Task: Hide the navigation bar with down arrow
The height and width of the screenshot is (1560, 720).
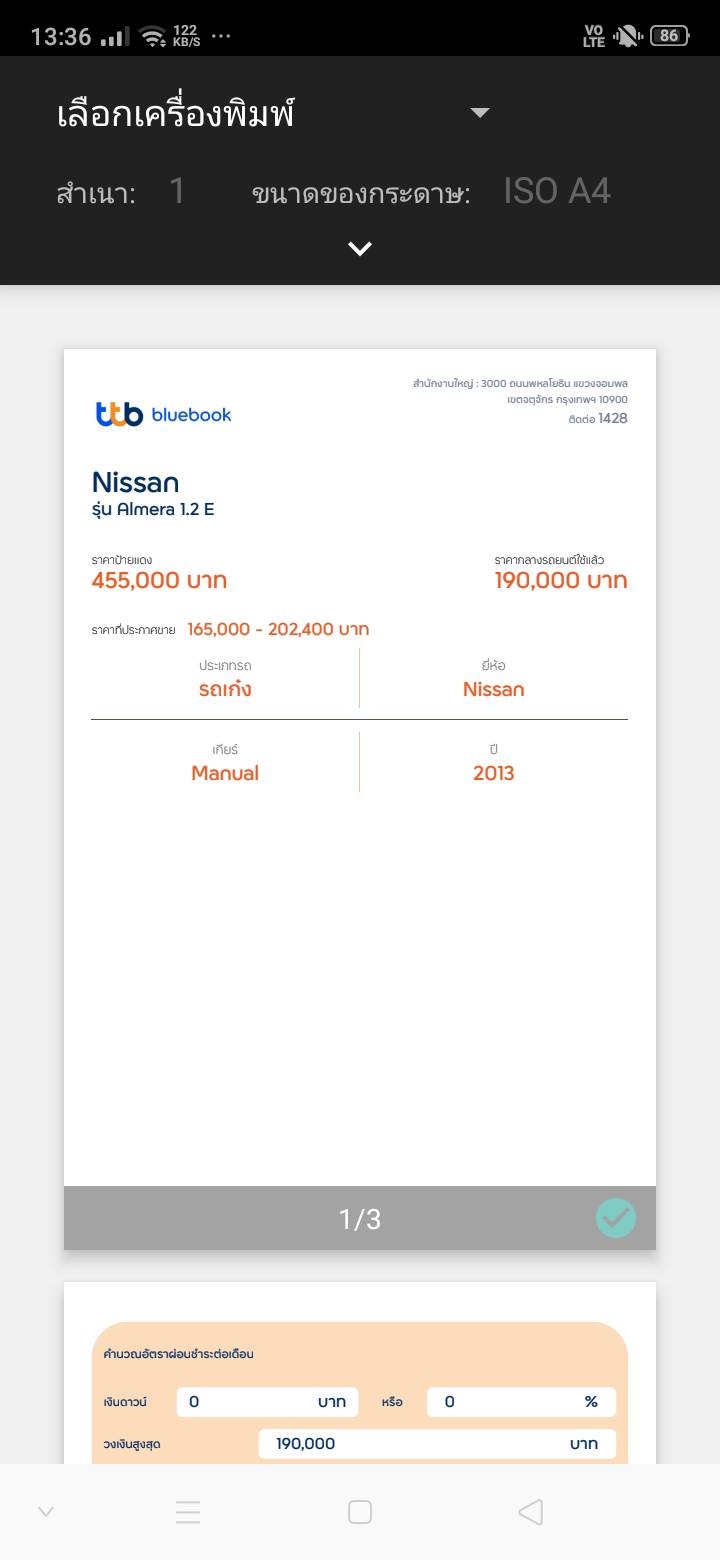Action: (x=46, y=1512)
